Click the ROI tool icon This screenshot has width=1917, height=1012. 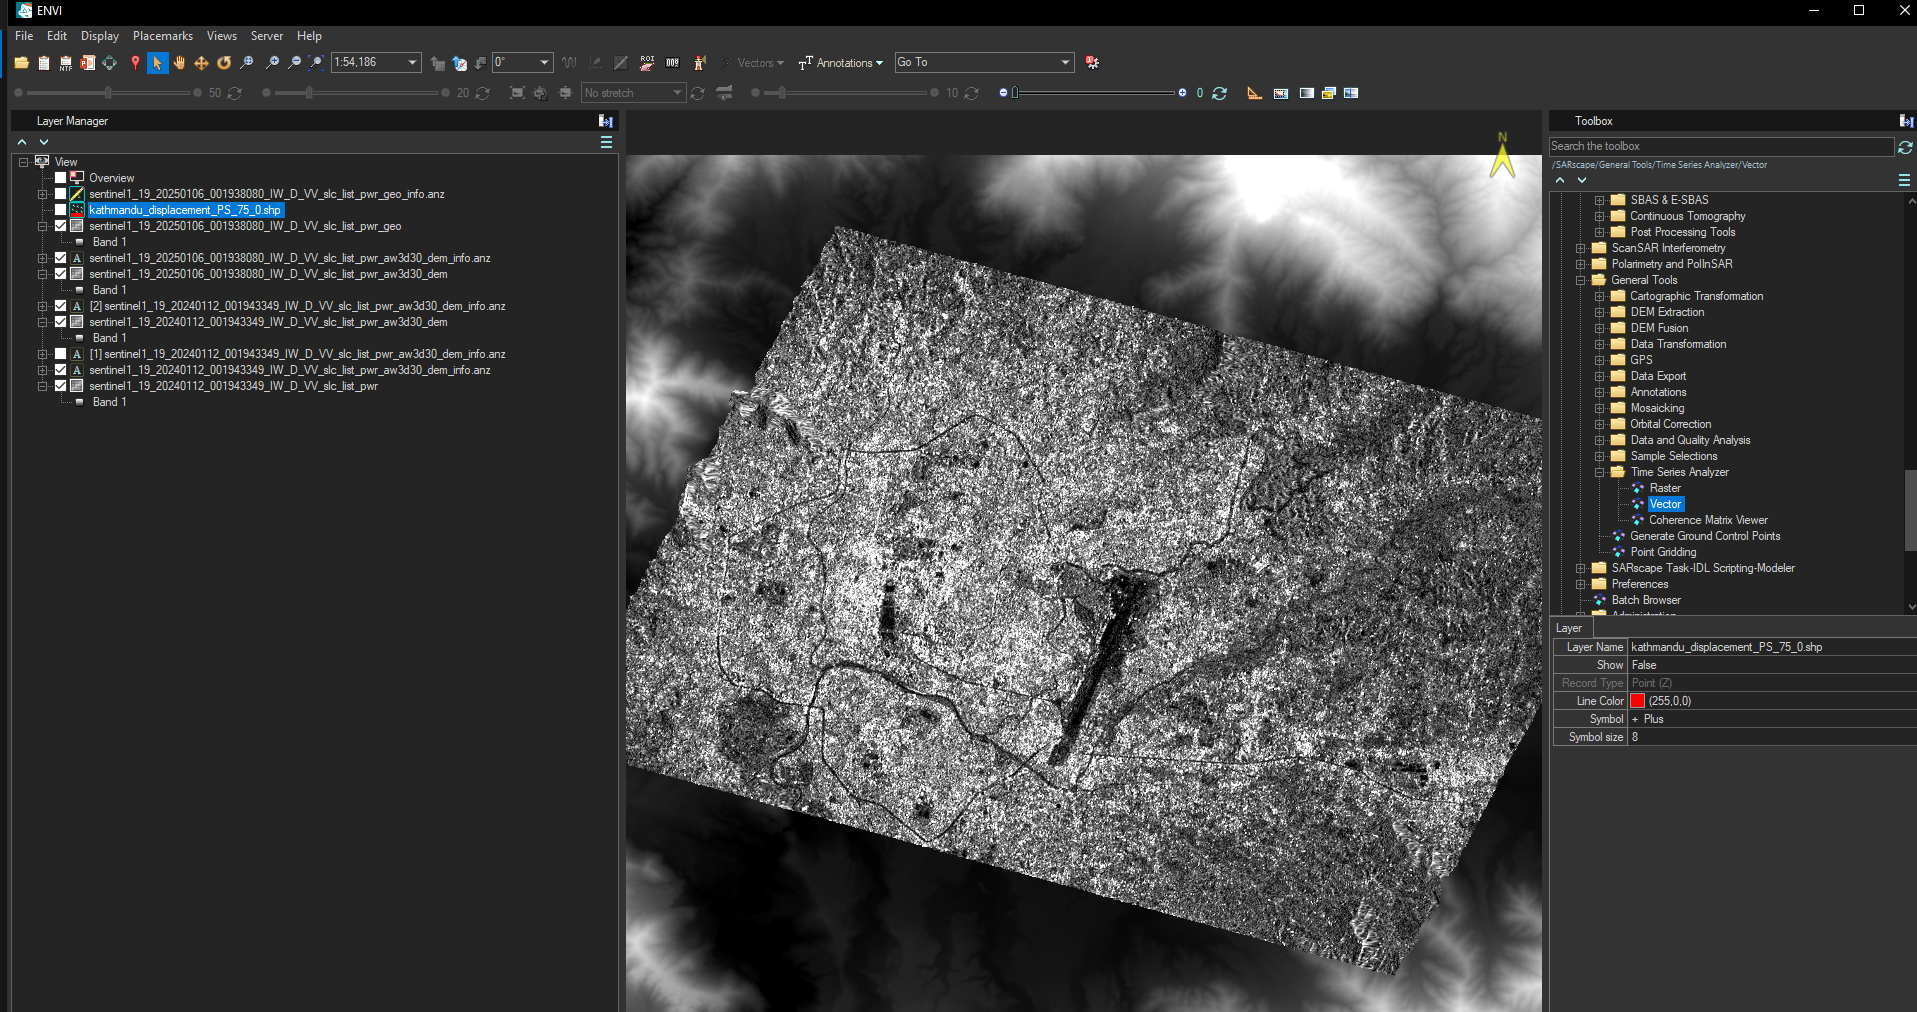(647, 63)
